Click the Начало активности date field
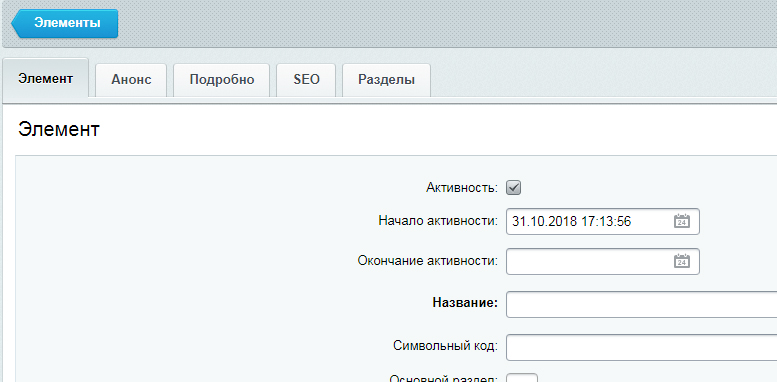Screen dimensions: 777x382 pos(603,221)
